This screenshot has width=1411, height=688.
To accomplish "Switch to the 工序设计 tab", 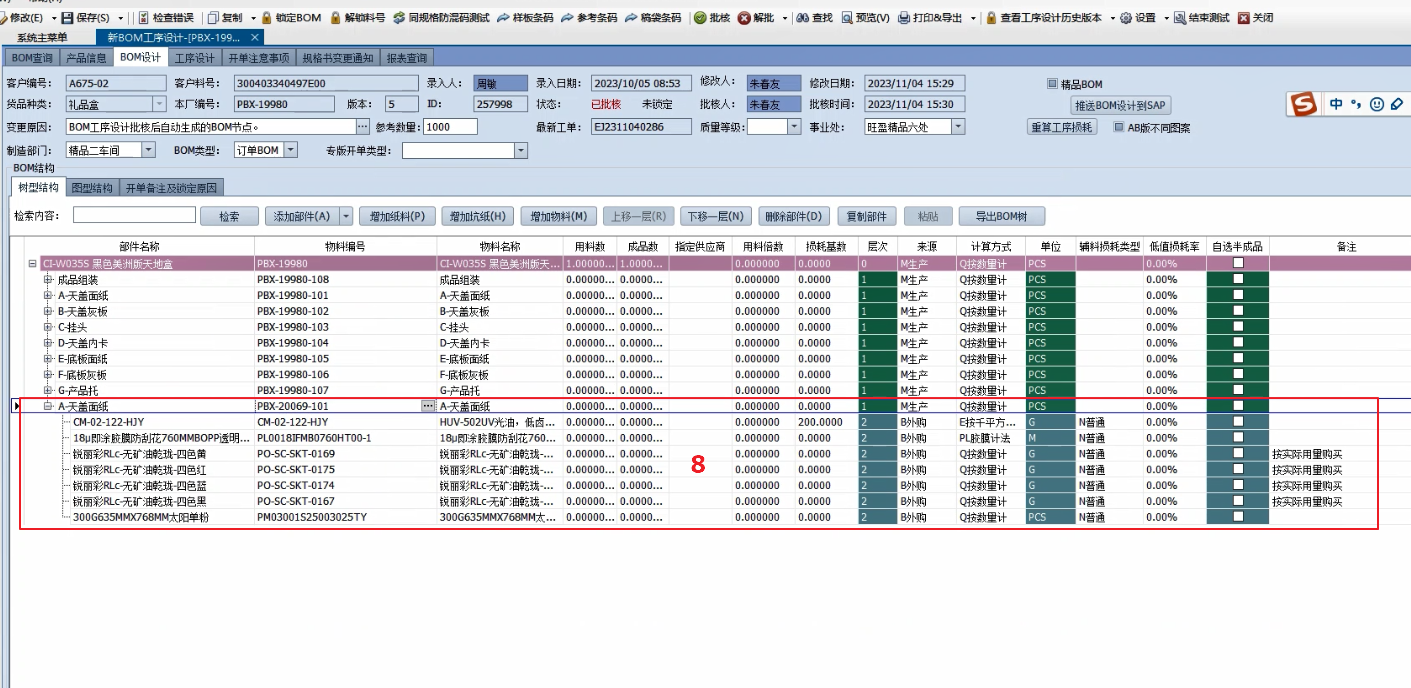I will tap(194, 58).
